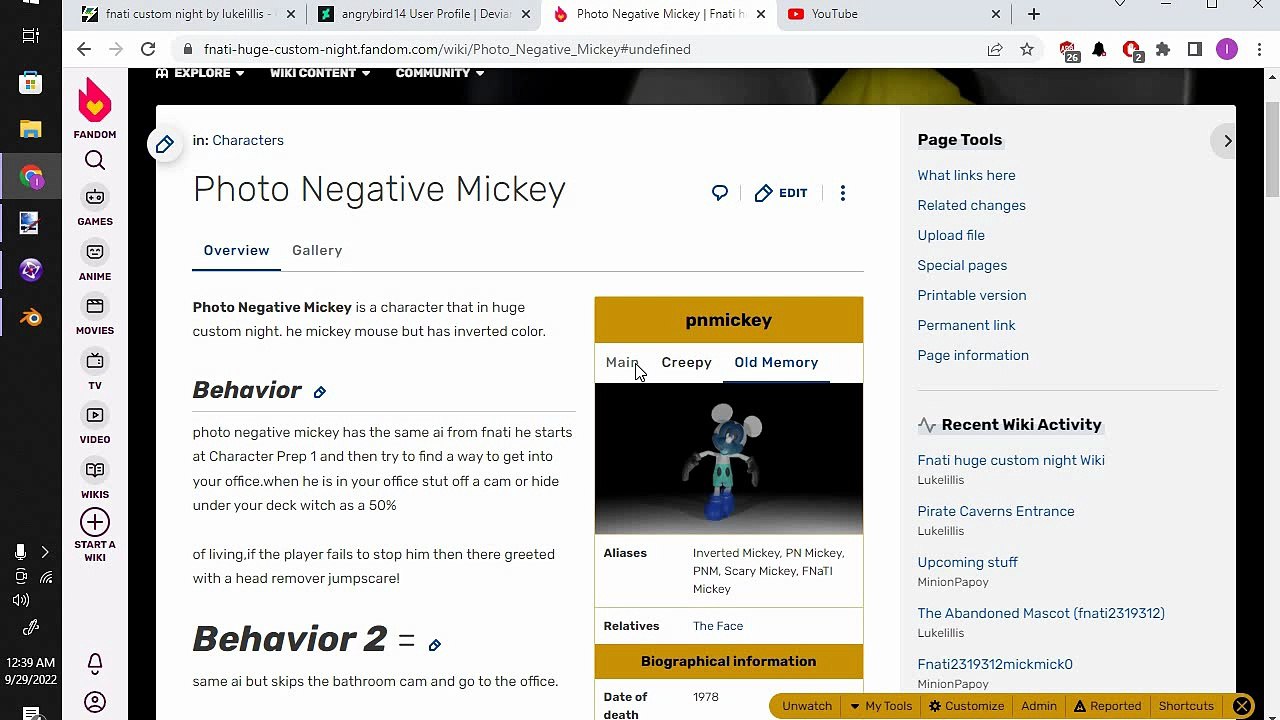Viewport: 1280px width, 720px height.
Task: Open Blender from the taskbar
Action: (31, 318)
